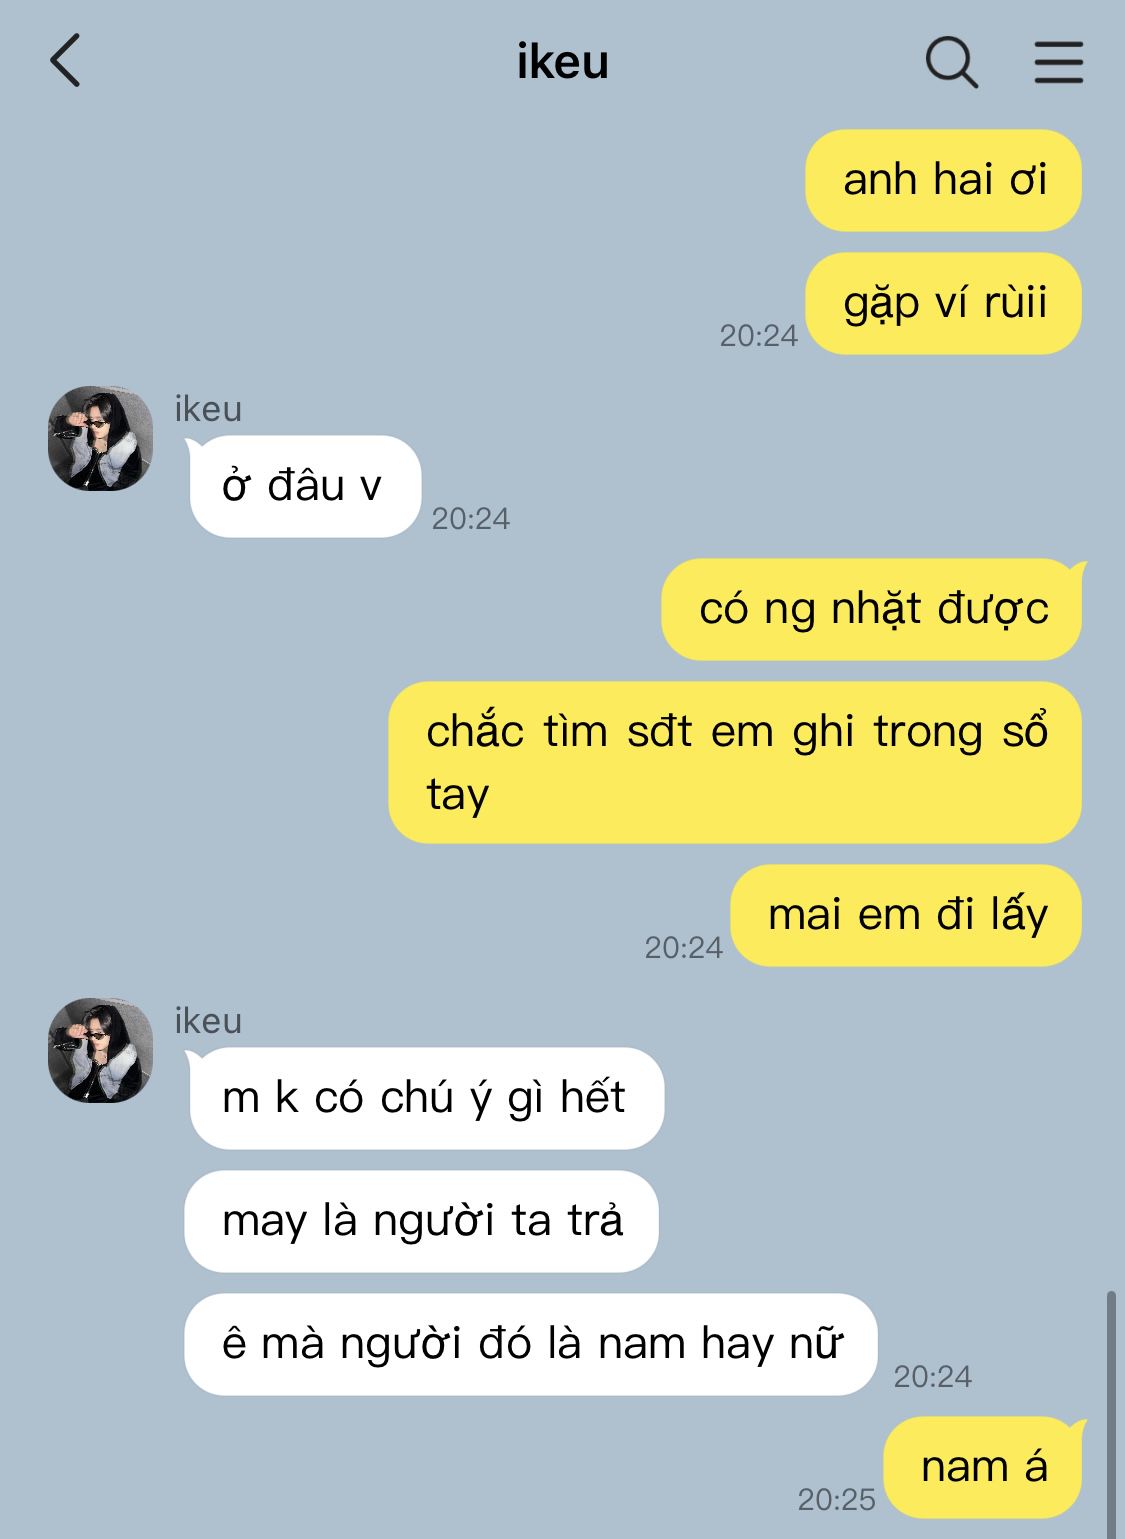Tap the 'mai em đi lấy' bubble
The image size is (1125, 1539).
pyautogui.click(x=906, y=915)
